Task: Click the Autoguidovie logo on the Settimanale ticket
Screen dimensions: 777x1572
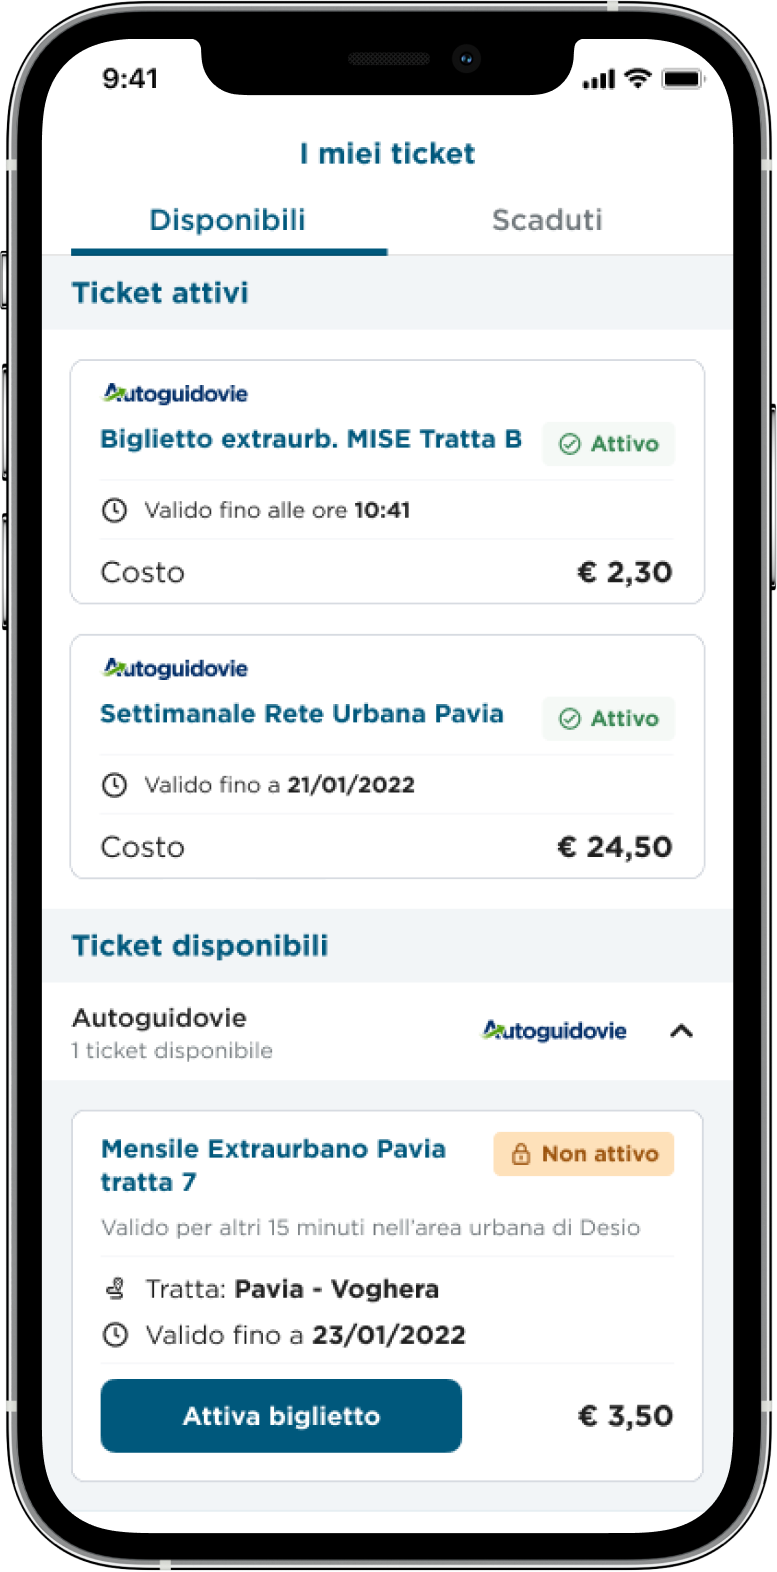Action: pyautogui.click(x=175, y=669)
